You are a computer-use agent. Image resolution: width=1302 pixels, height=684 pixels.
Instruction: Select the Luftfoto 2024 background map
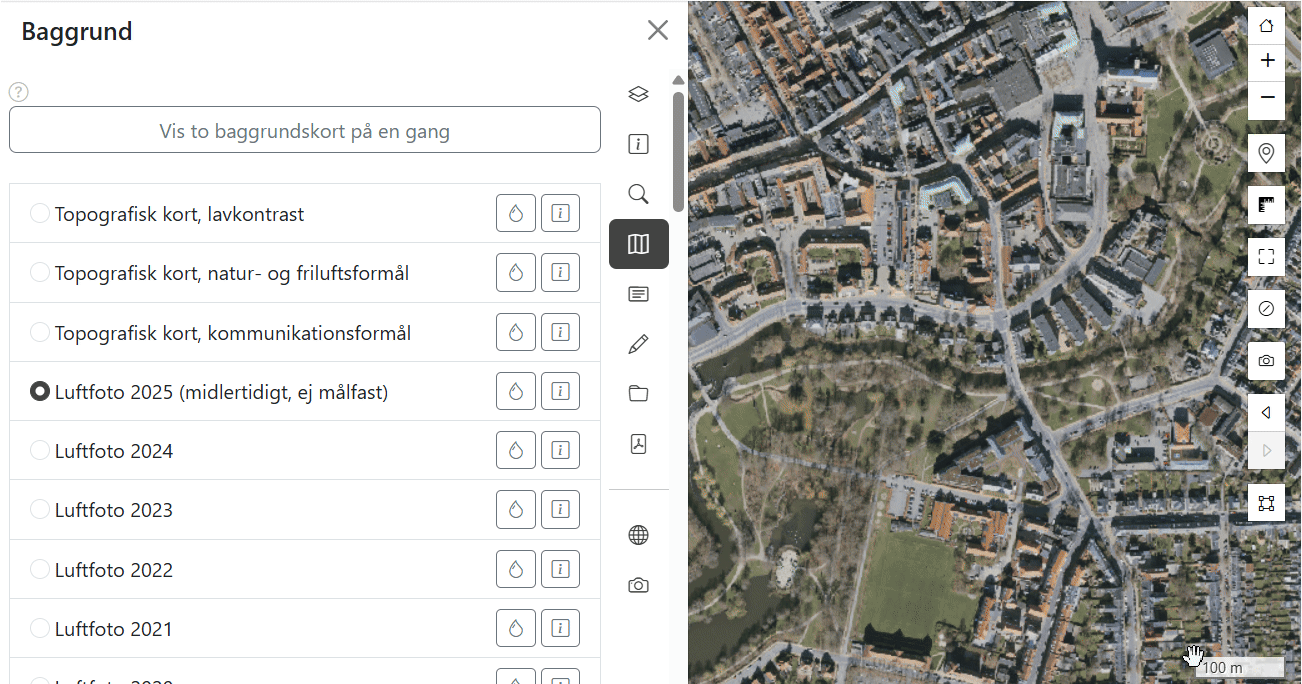[x=40, y=450]
